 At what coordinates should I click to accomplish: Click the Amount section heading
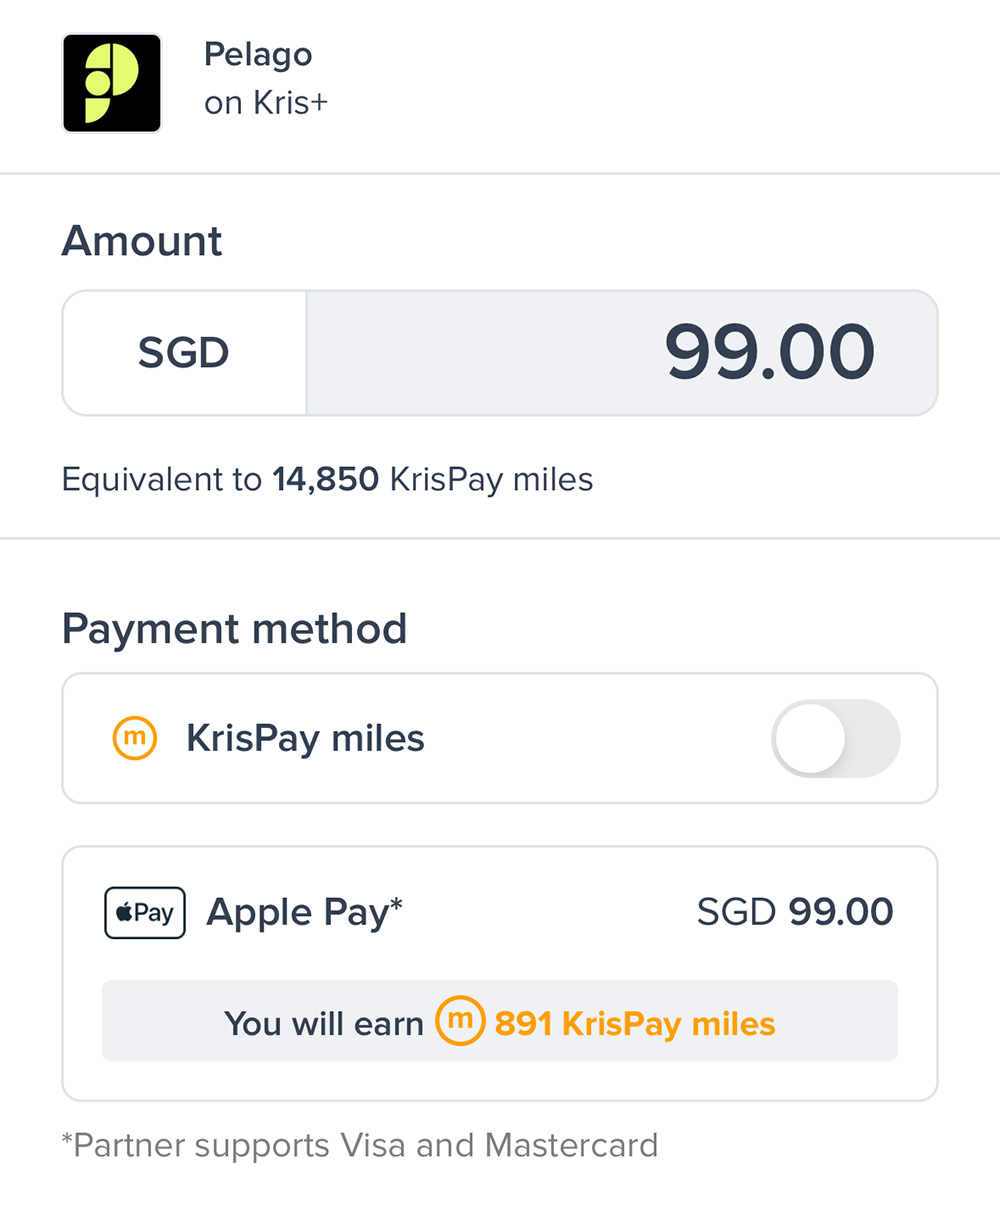[142, 241]
